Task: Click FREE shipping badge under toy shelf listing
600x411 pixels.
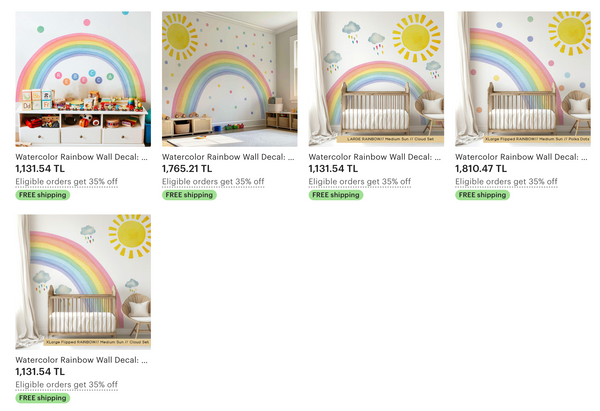Action: point(42,195)
